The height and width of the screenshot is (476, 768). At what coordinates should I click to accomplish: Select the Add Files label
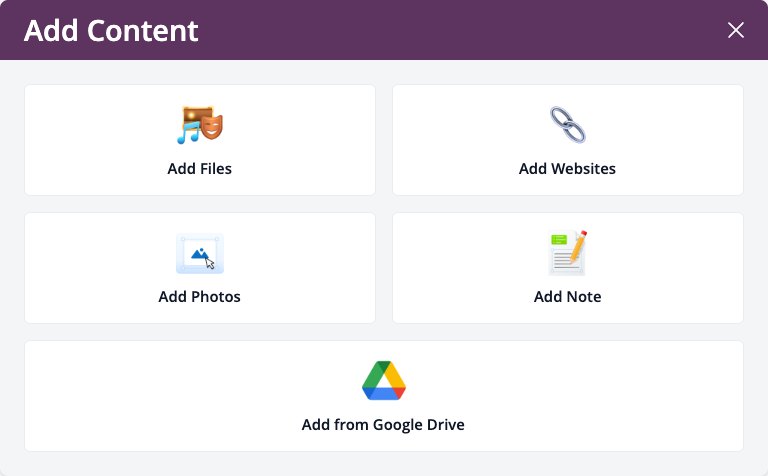[200, 168]
